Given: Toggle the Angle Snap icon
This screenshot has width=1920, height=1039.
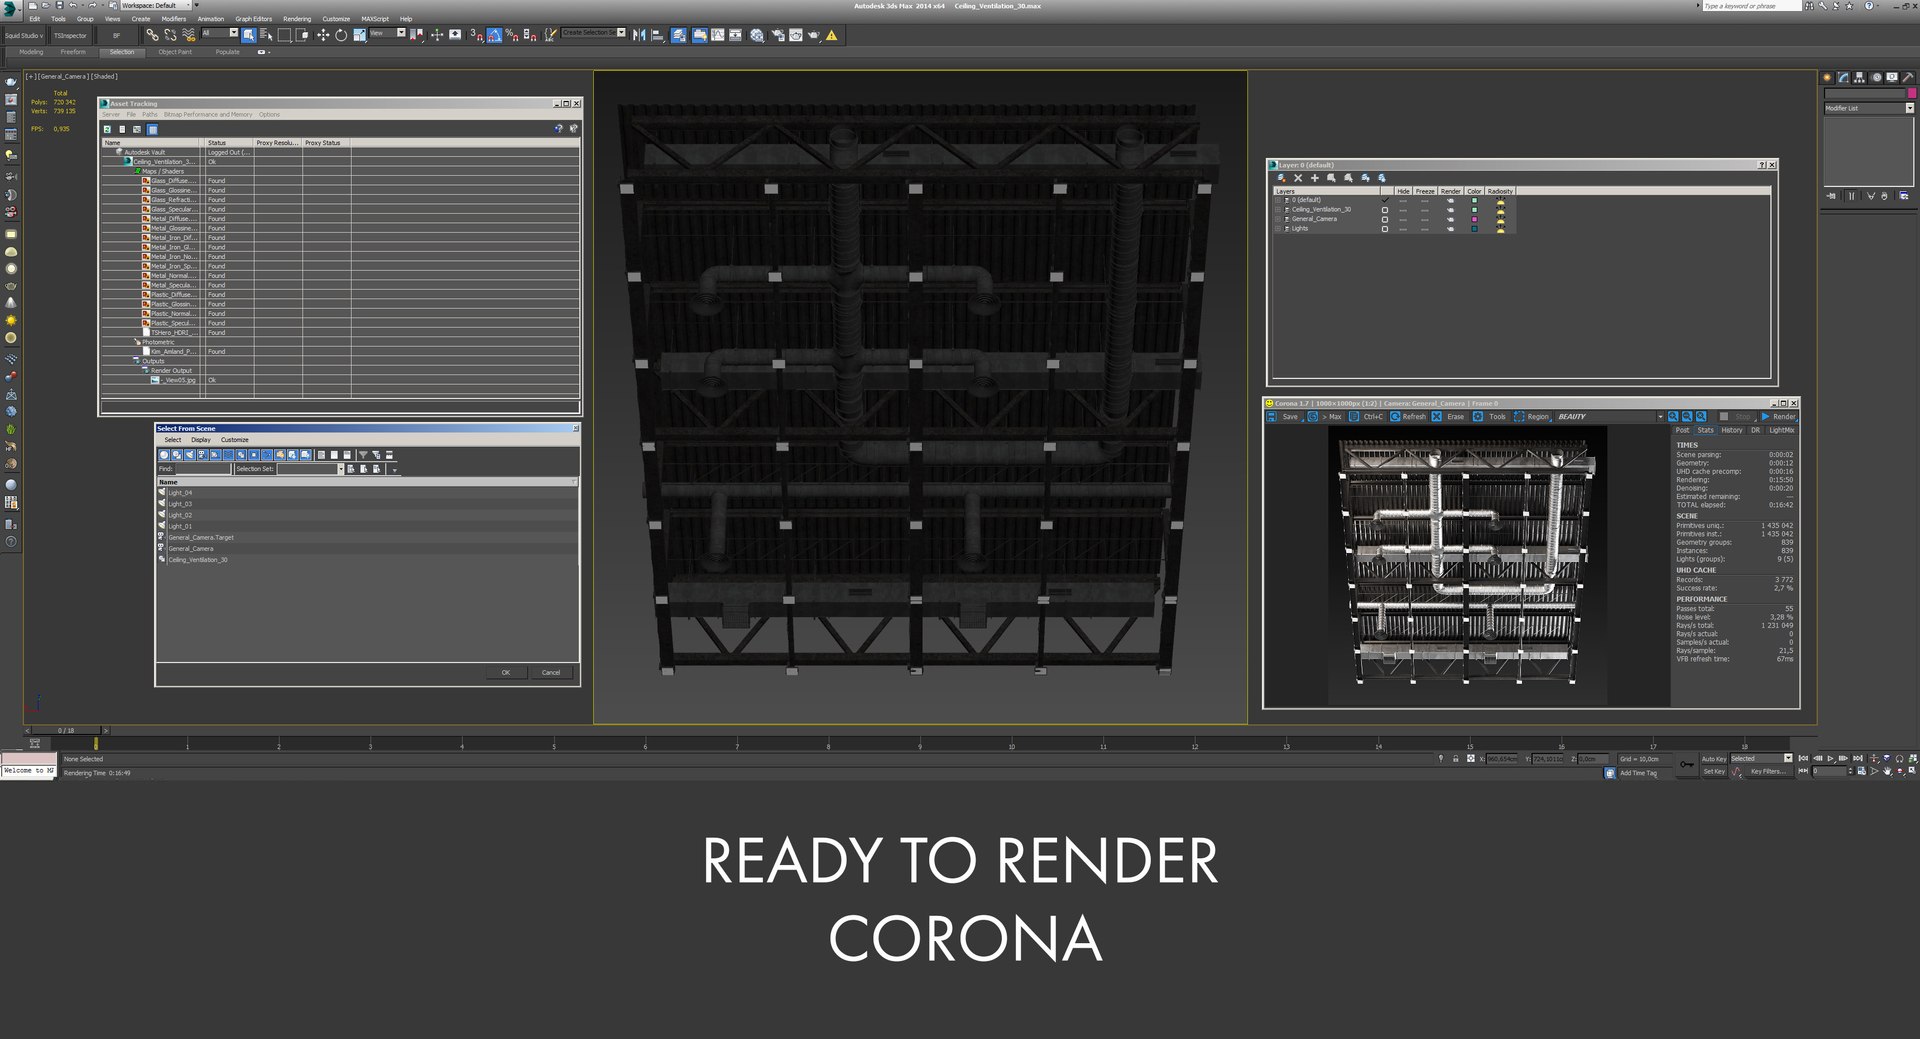Looking at the screenshot, I should pos(494,35).
